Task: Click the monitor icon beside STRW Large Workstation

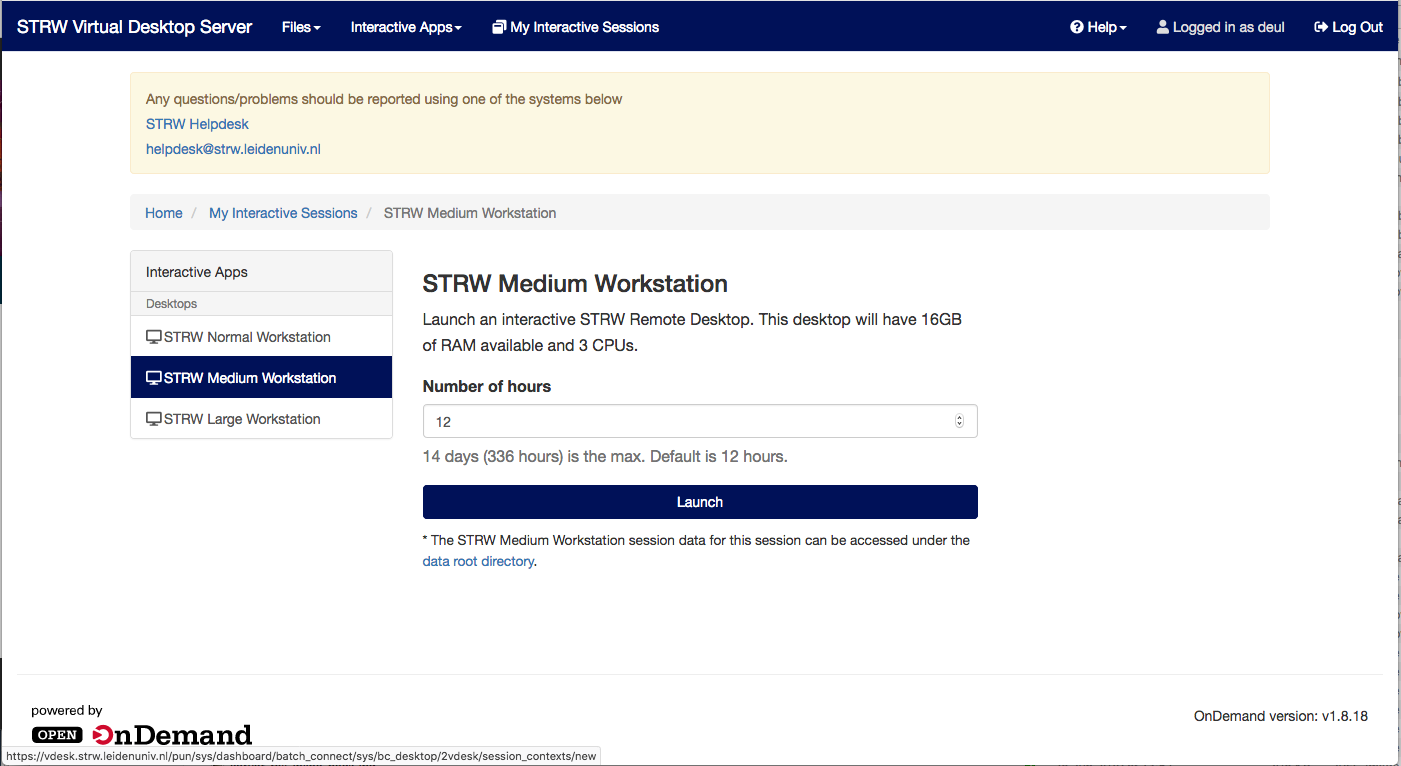Action: 154,419
